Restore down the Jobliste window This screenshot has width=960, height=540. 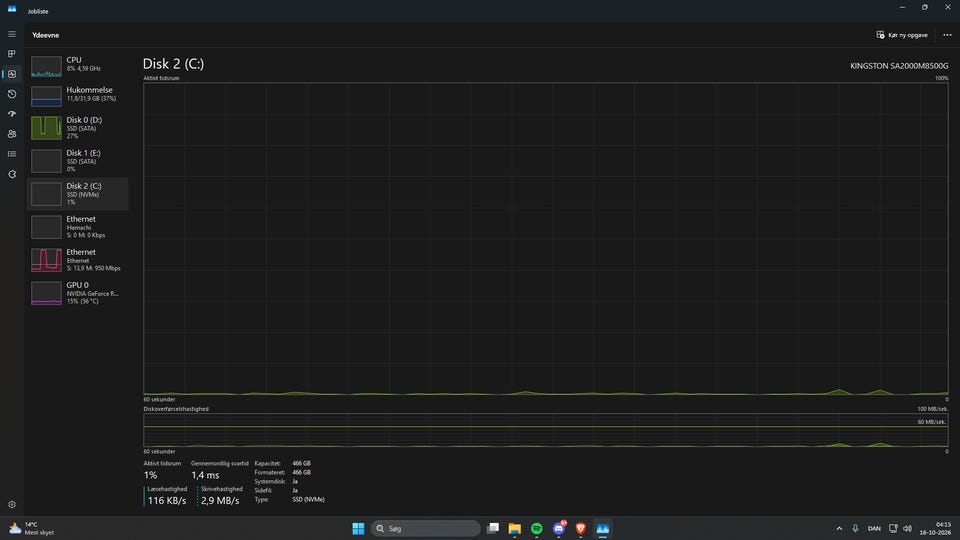[924, 7]
